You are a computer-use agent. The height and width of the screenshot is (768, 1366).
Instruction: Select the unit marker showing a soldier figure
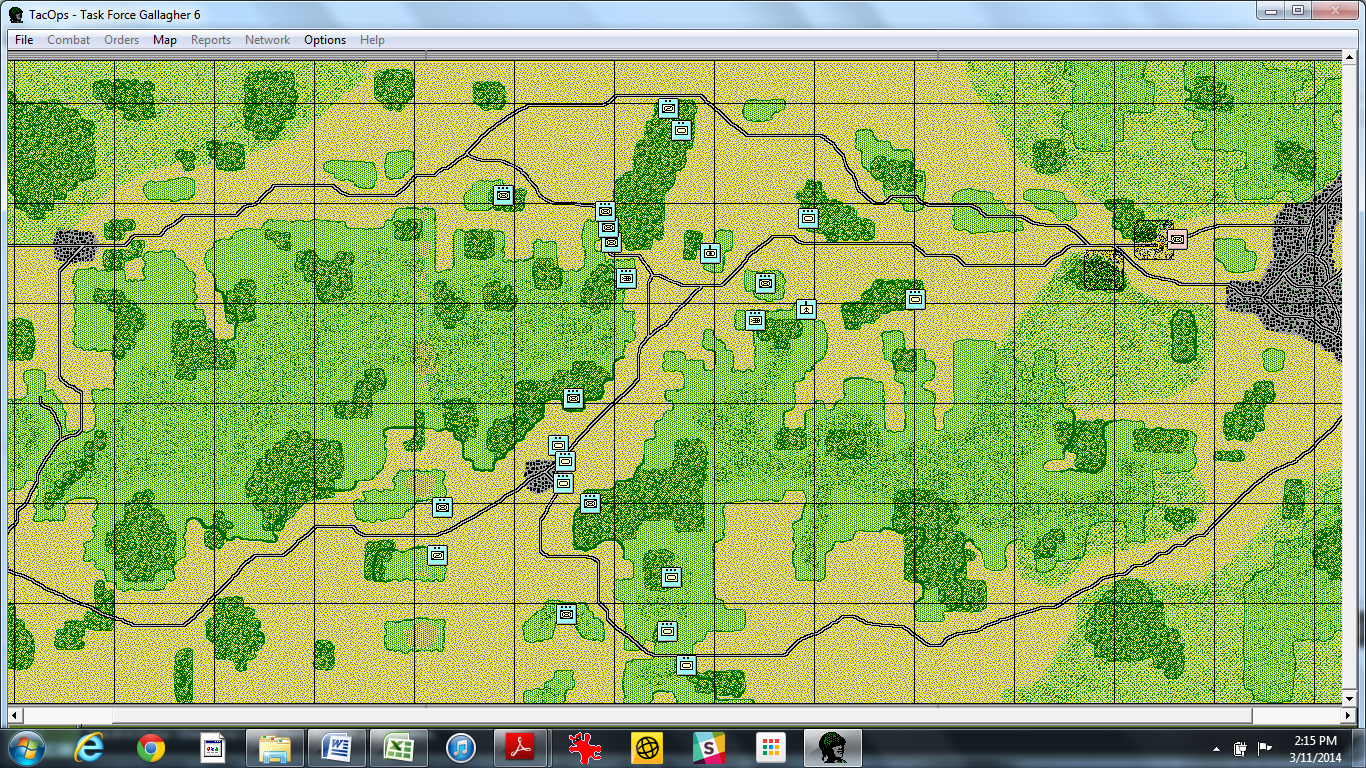(807, 309)
